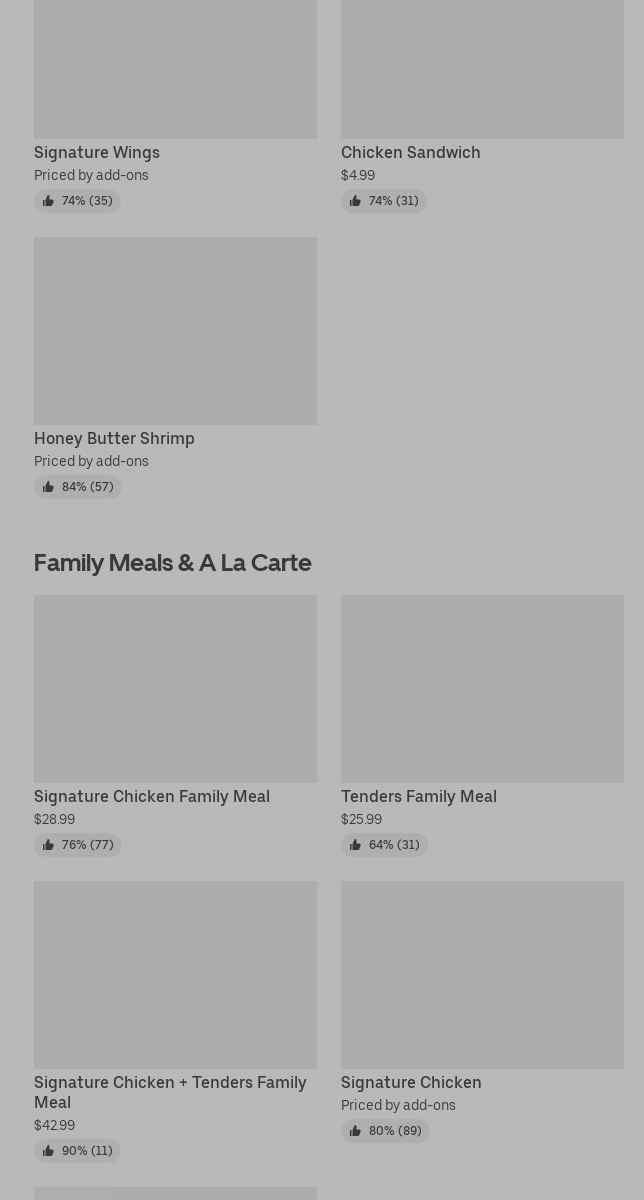Click the Family Meals & A La Carte heading
This screenshot has width=644, height=1200.
click(x=172, y=563)
